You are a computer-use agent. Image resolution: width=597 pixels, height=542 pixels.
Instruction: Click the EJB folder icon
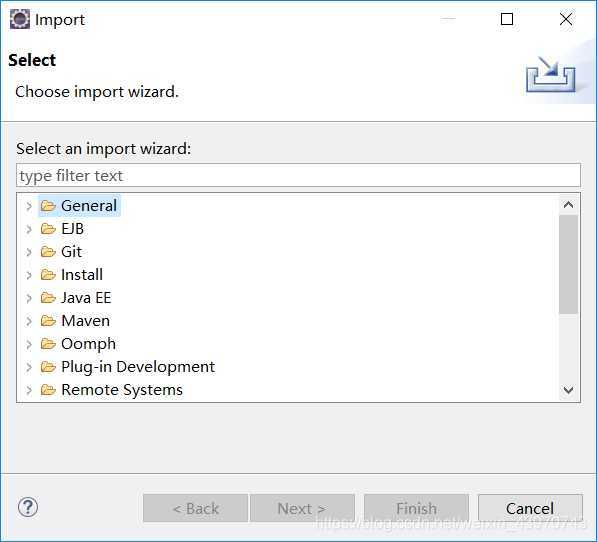[48, 229]
